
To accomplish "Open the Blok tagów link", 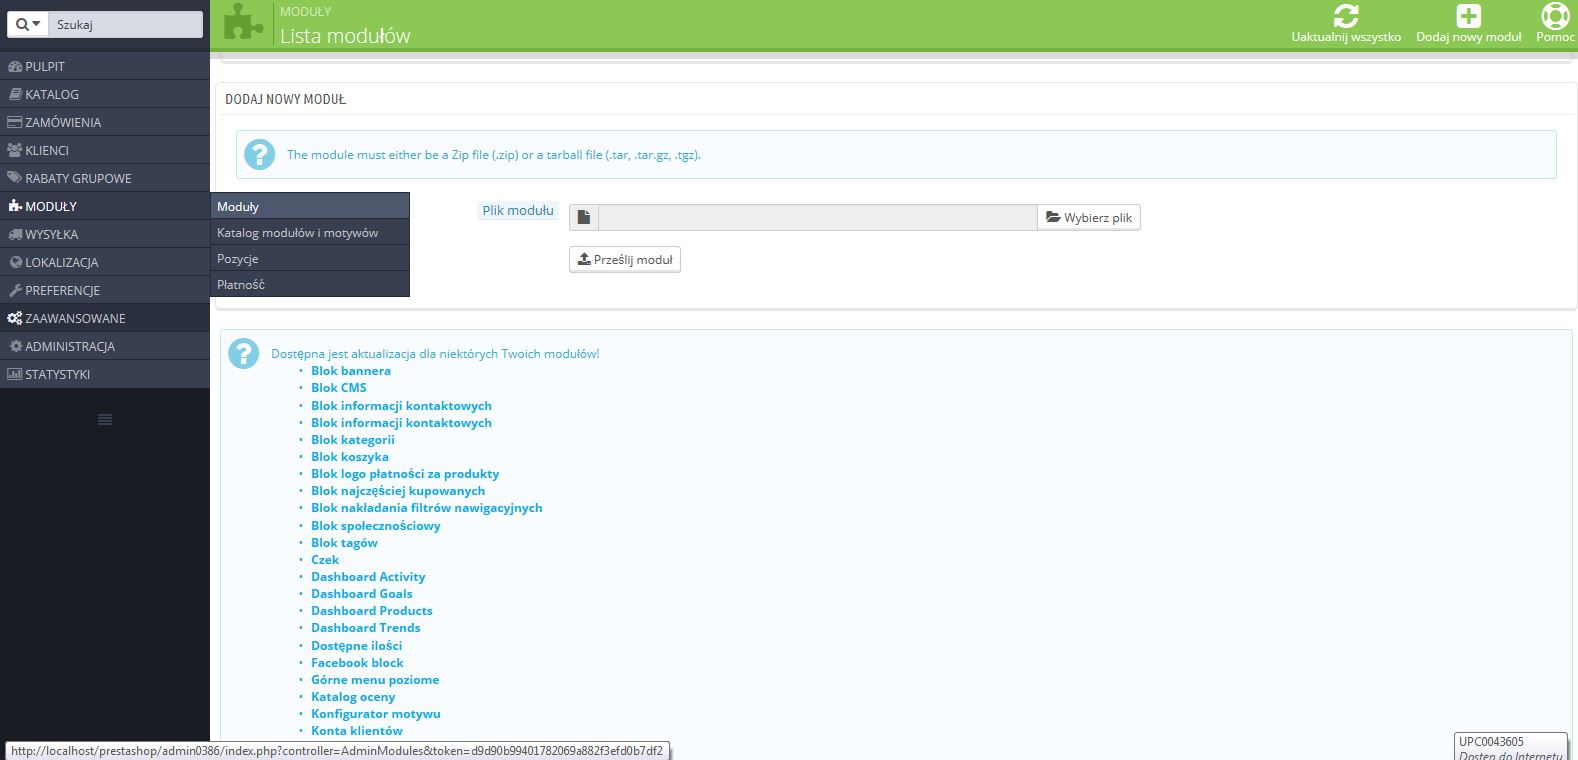I will (344, 543).
